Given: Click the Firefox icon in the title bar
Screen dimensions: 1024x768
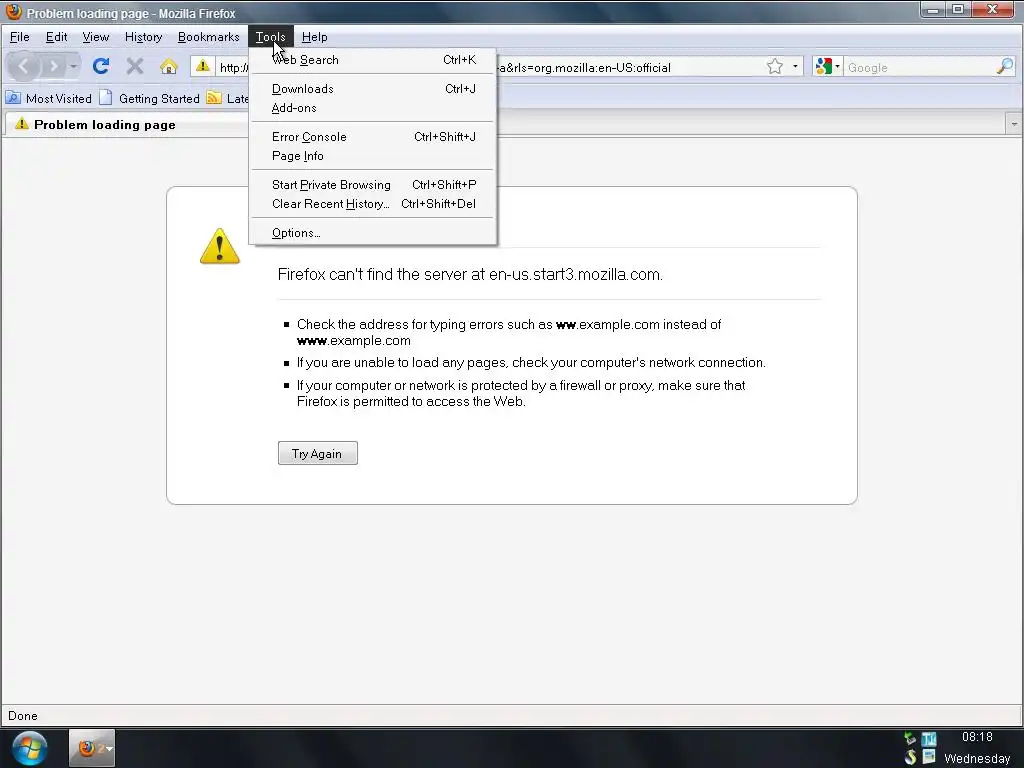Looking at the screenshot, I should pyautogui.click(x=13, y=12).
